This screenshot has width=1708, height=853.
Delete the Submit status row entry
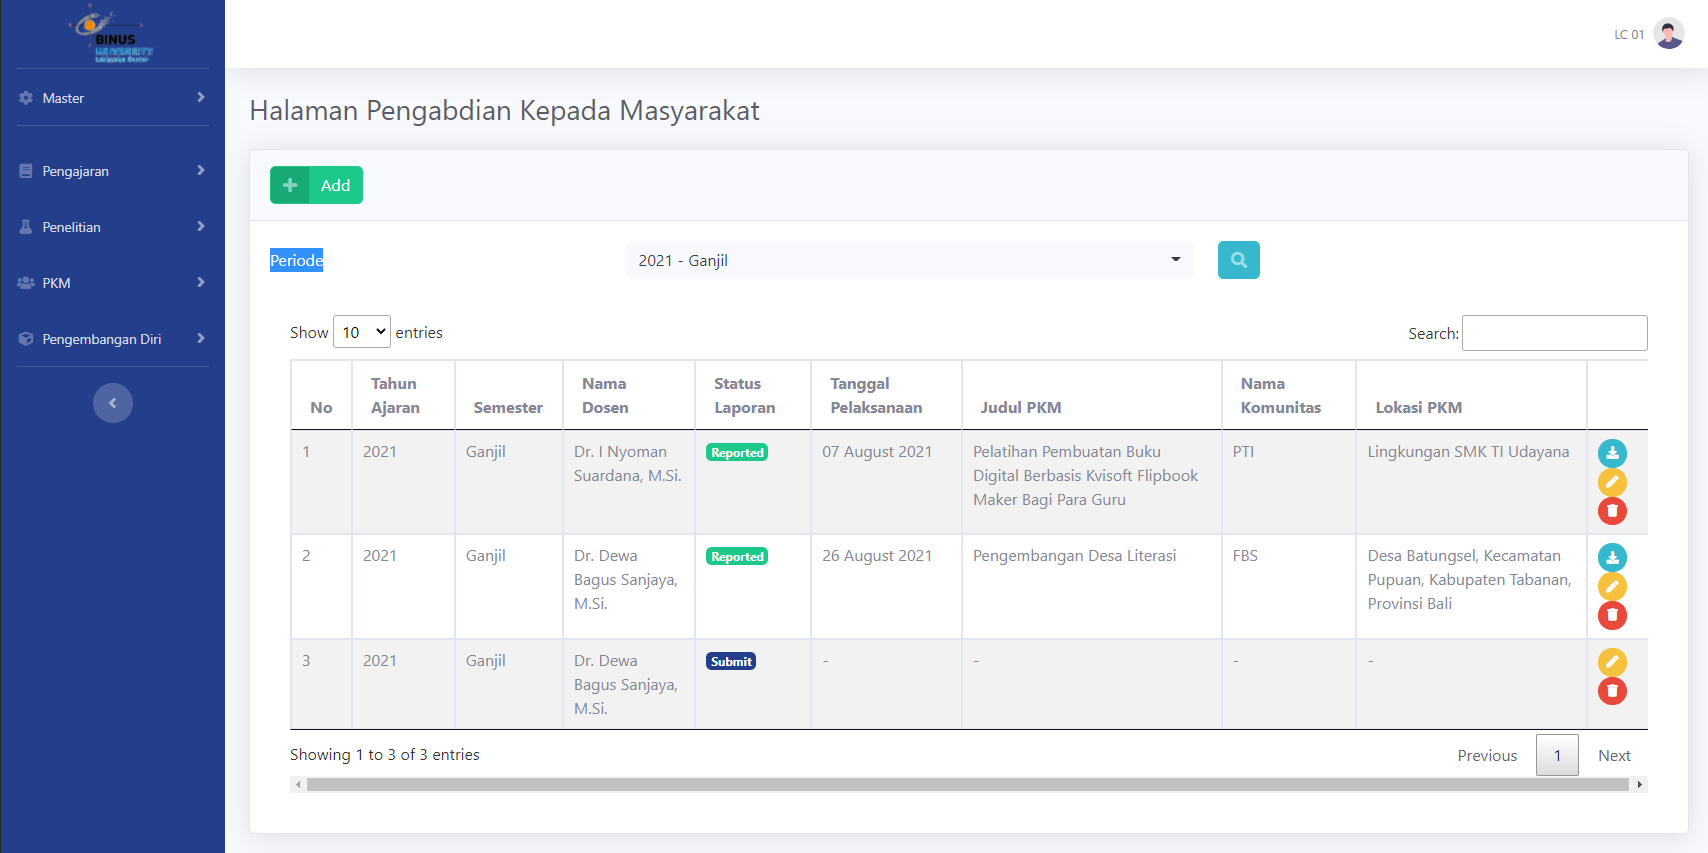point(1612,691)
